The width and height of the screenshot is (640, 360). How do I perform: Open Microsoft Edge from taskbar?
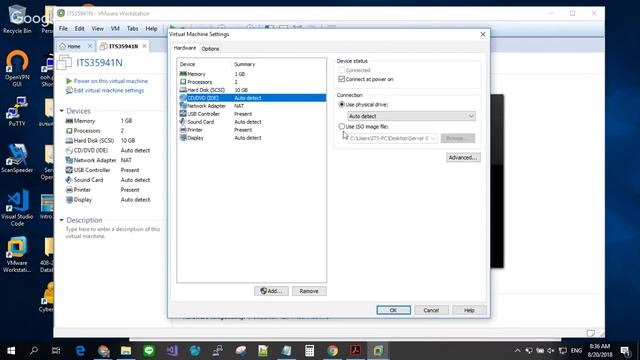pos(80,350)
